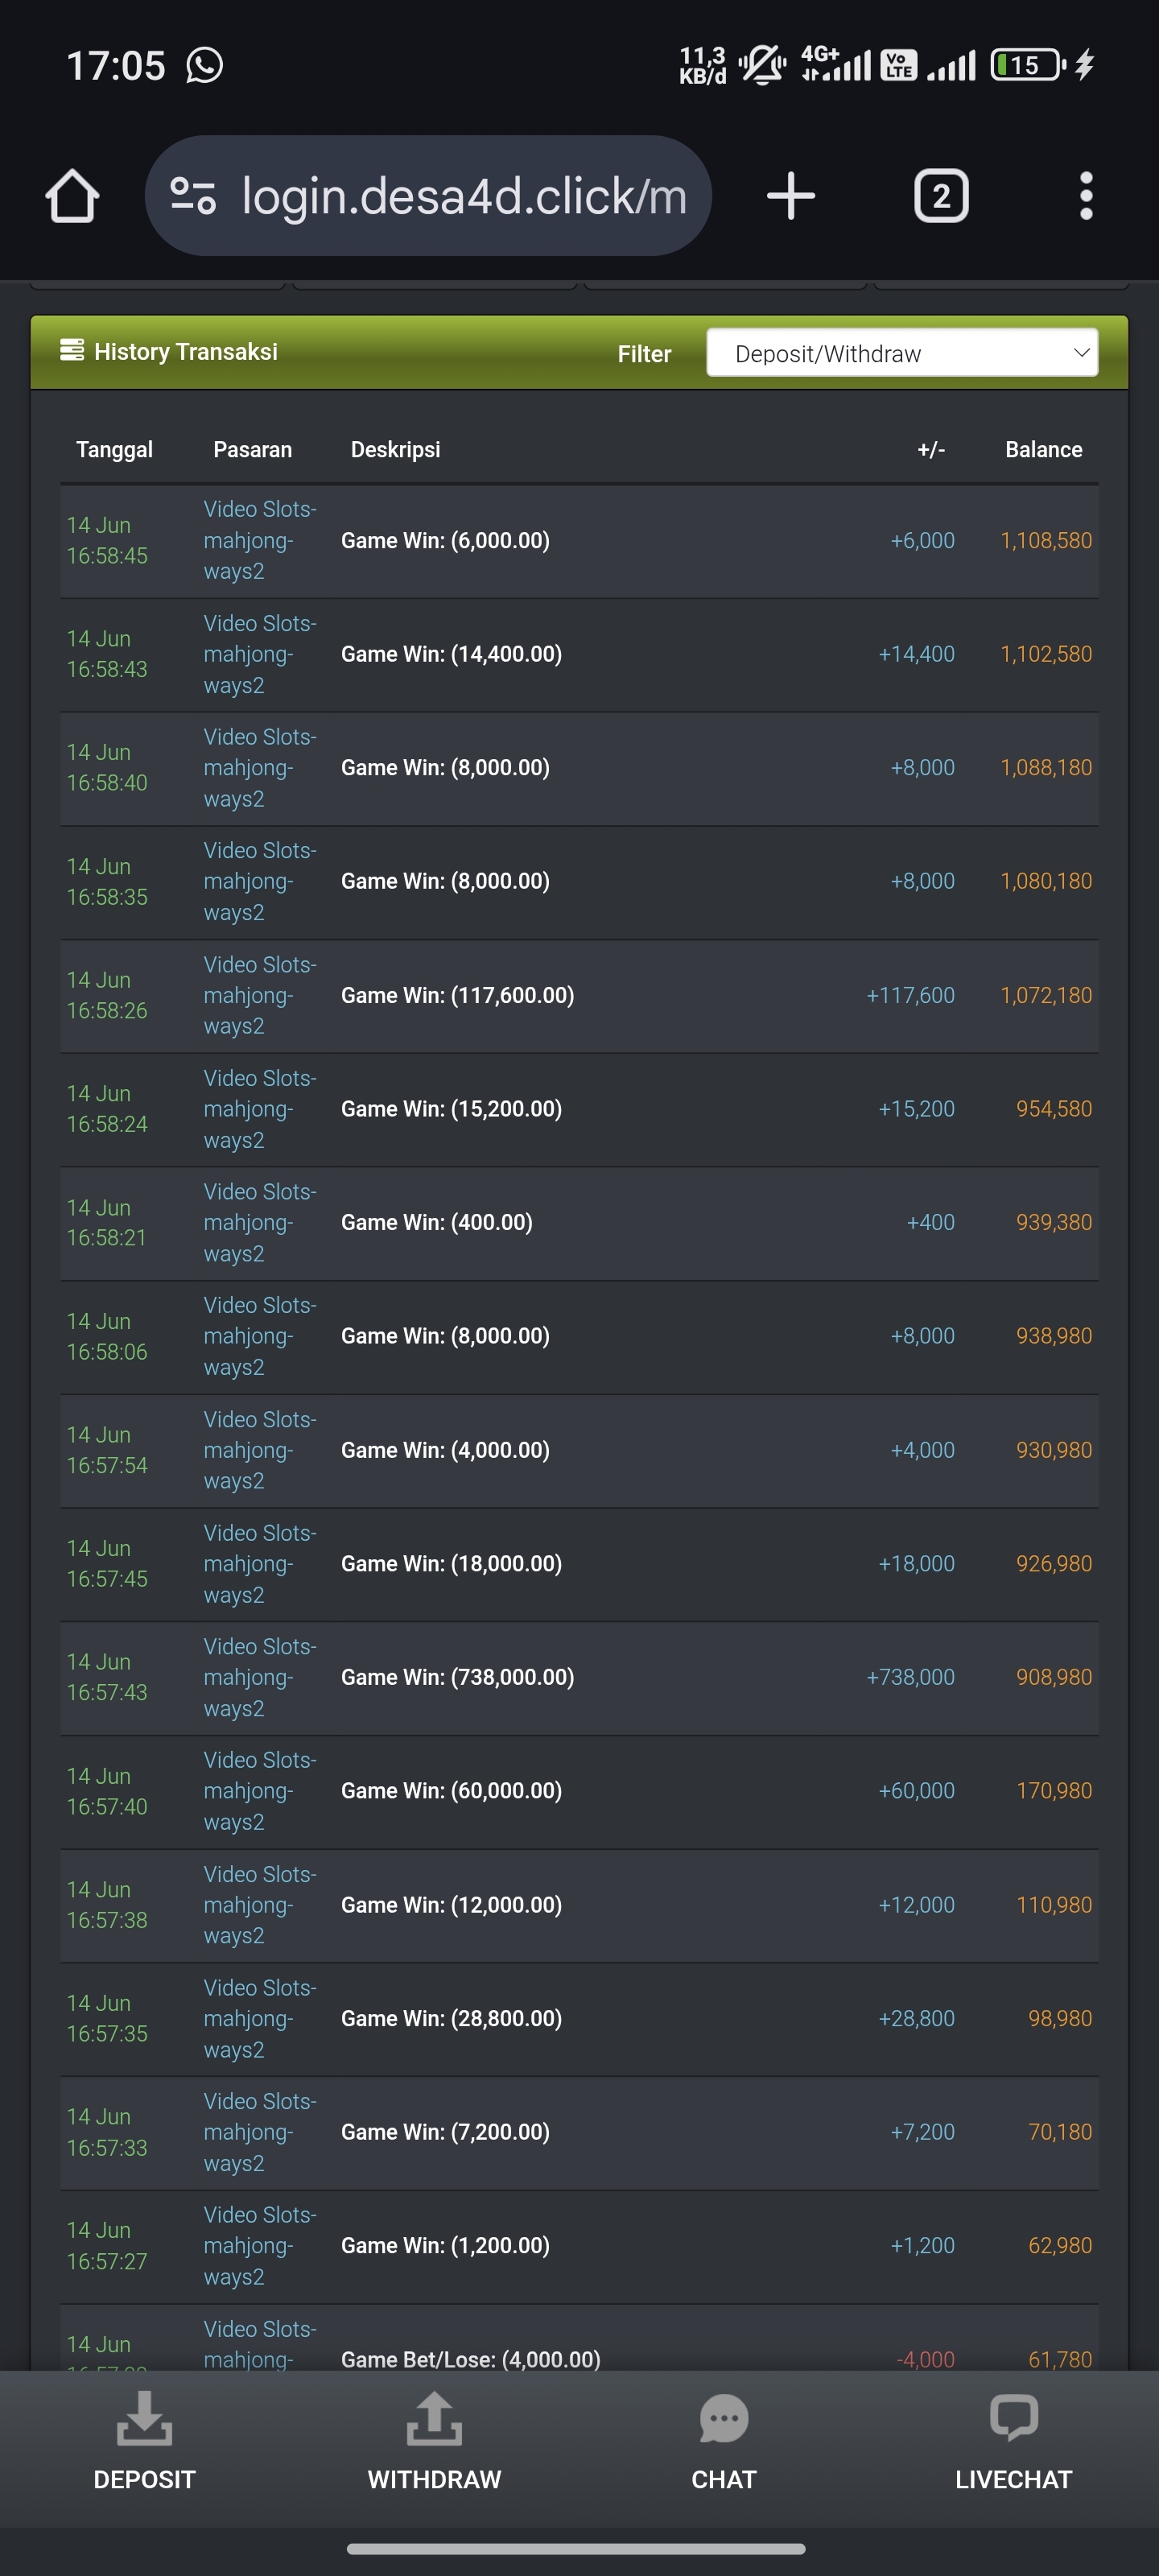Tap the login.desa4d.click address bar

(x=428, y=195)
